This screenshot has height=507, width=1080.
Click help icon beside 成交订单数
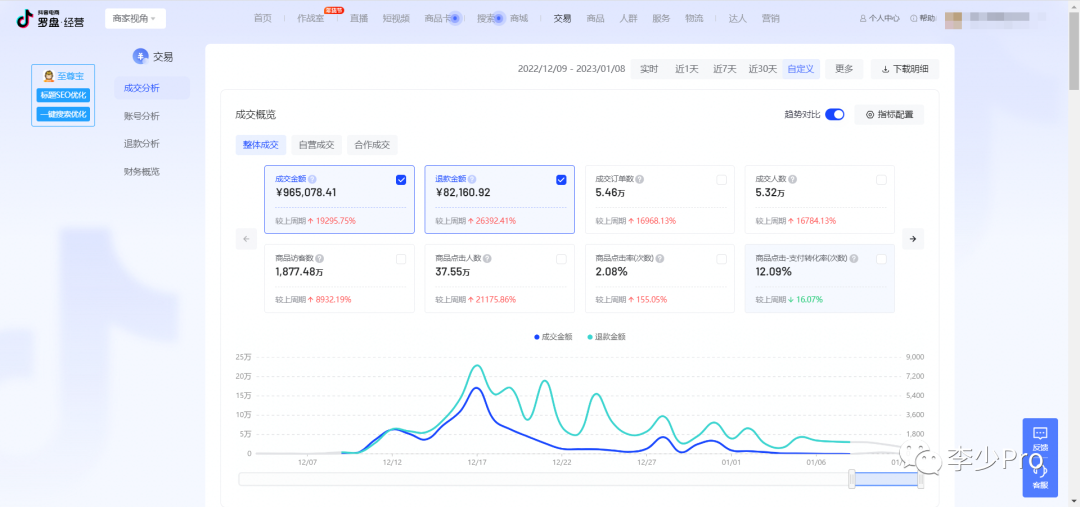pyautogui.click(x=640, y=179)
